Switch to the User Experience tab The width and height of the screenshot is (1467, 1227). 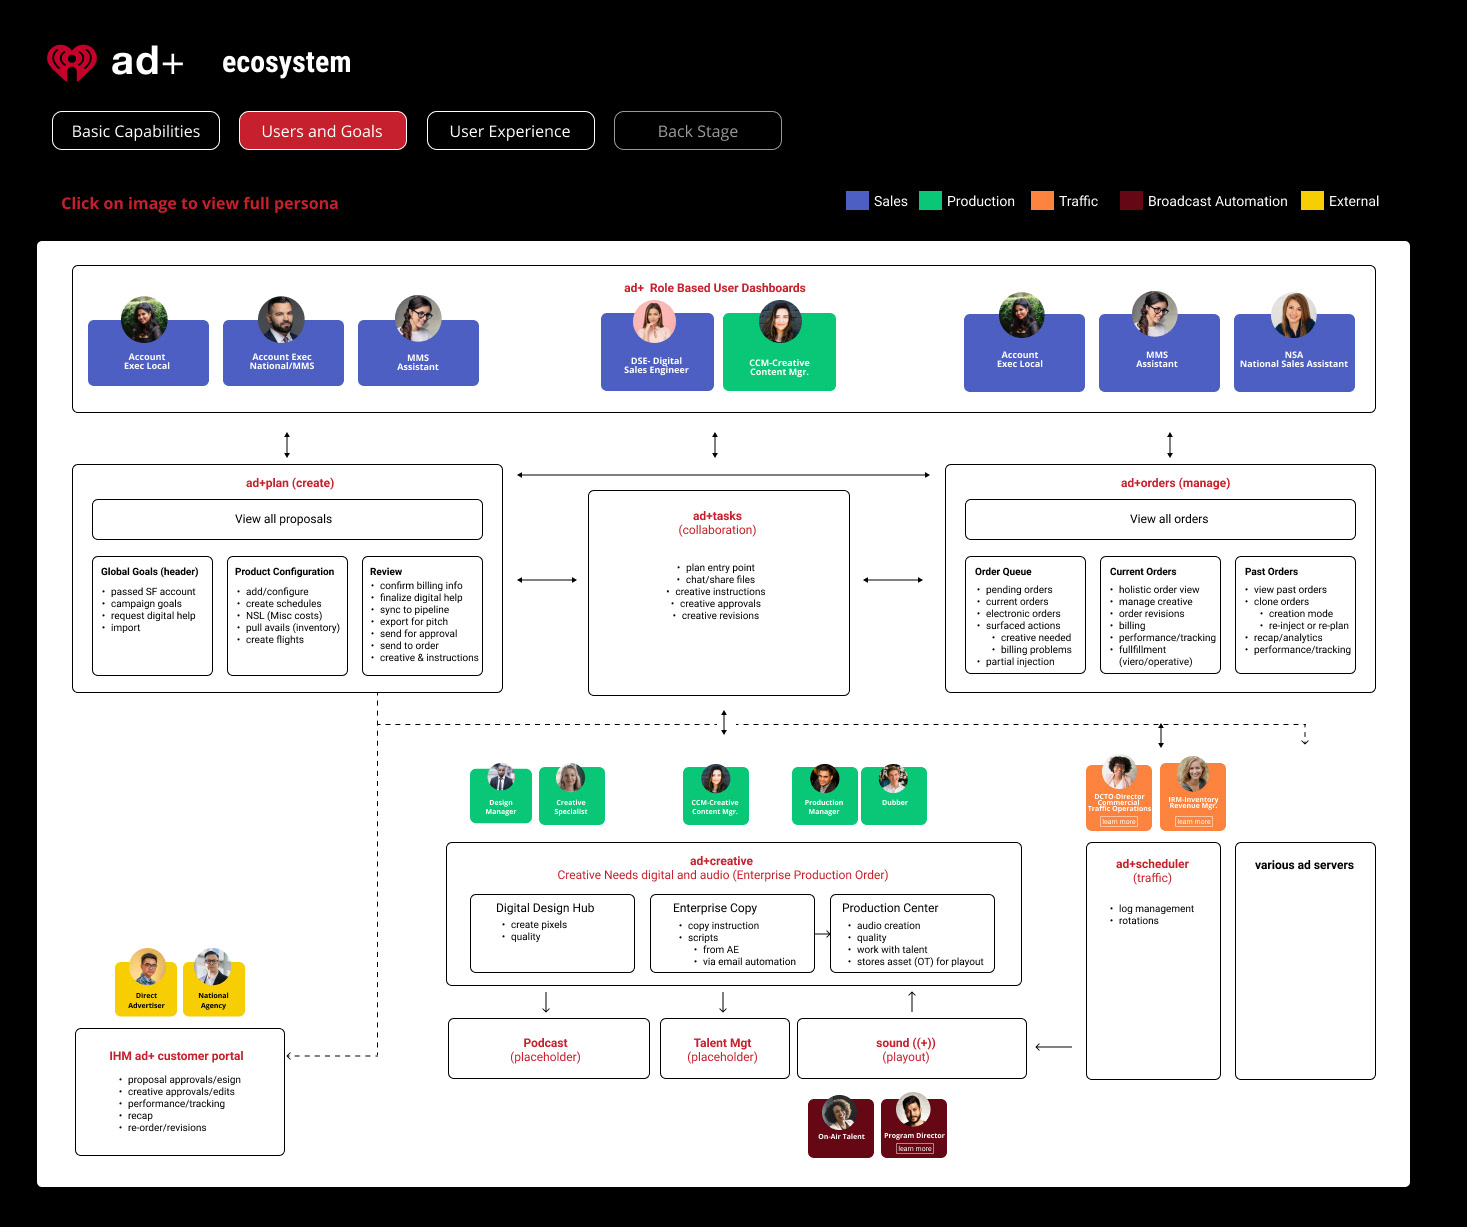(x=510, y=131)
